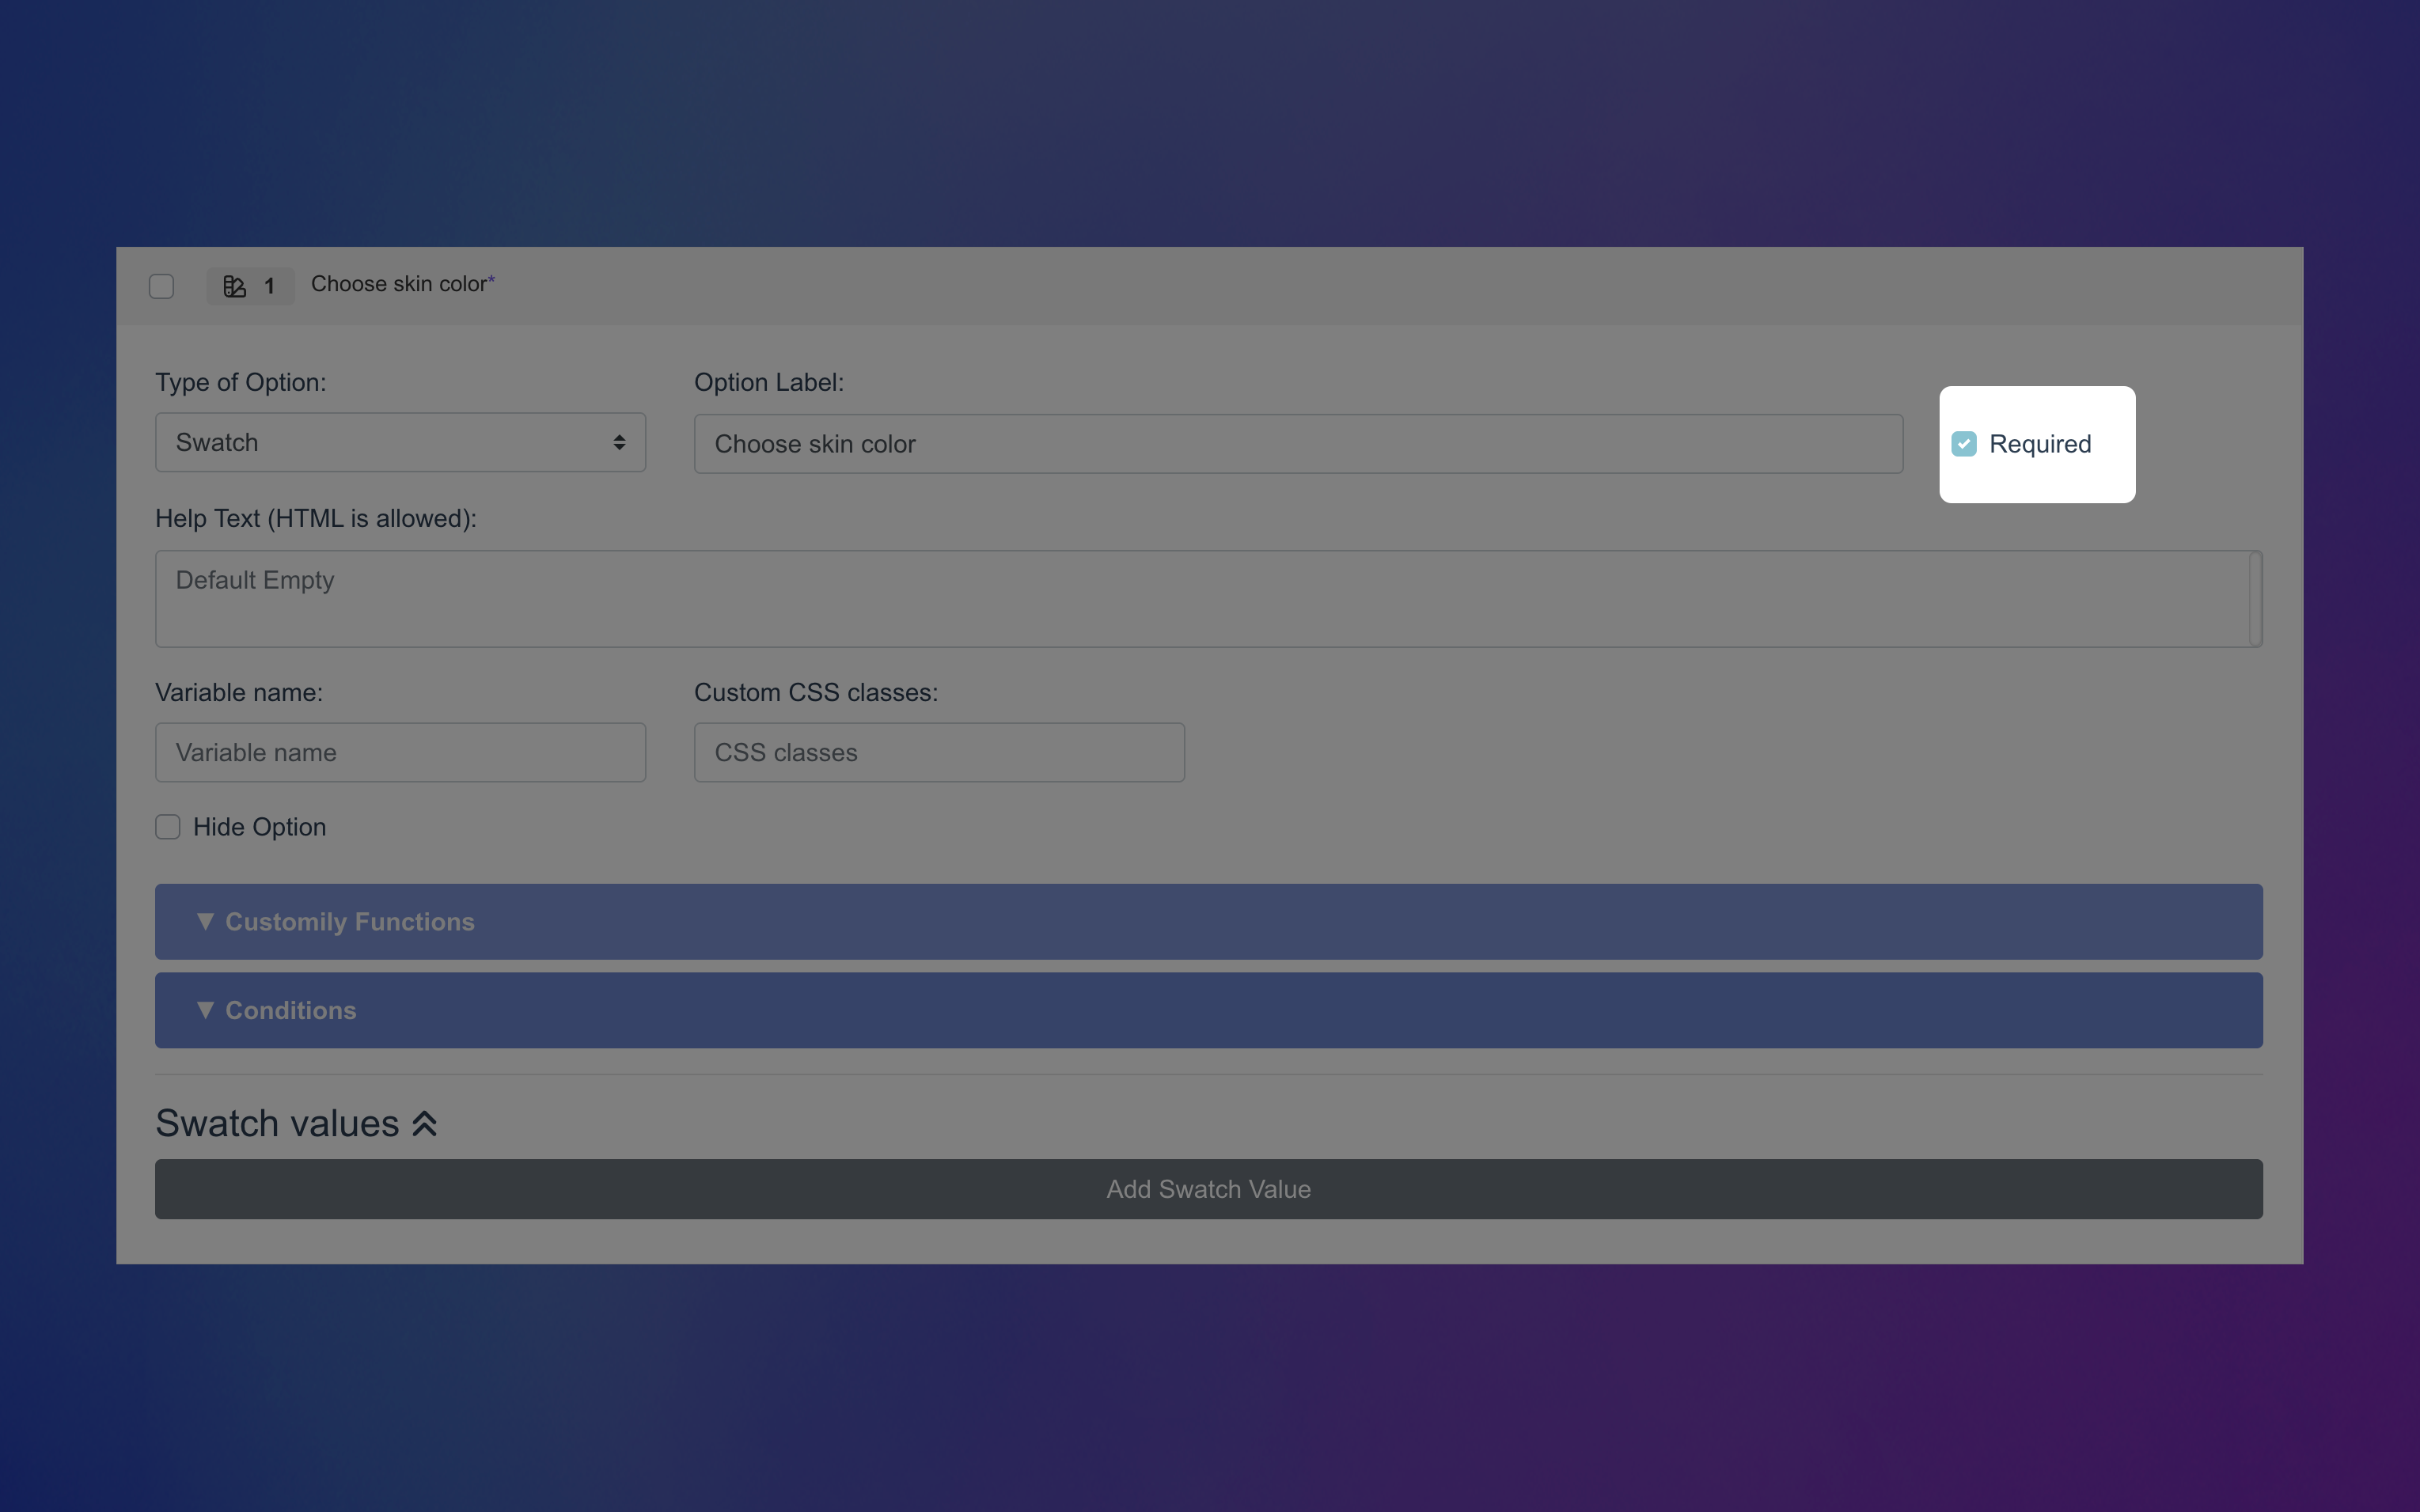Click into the Variable name field
The height and width of the screenshot is (1512, 2420).
pos(400,752)
